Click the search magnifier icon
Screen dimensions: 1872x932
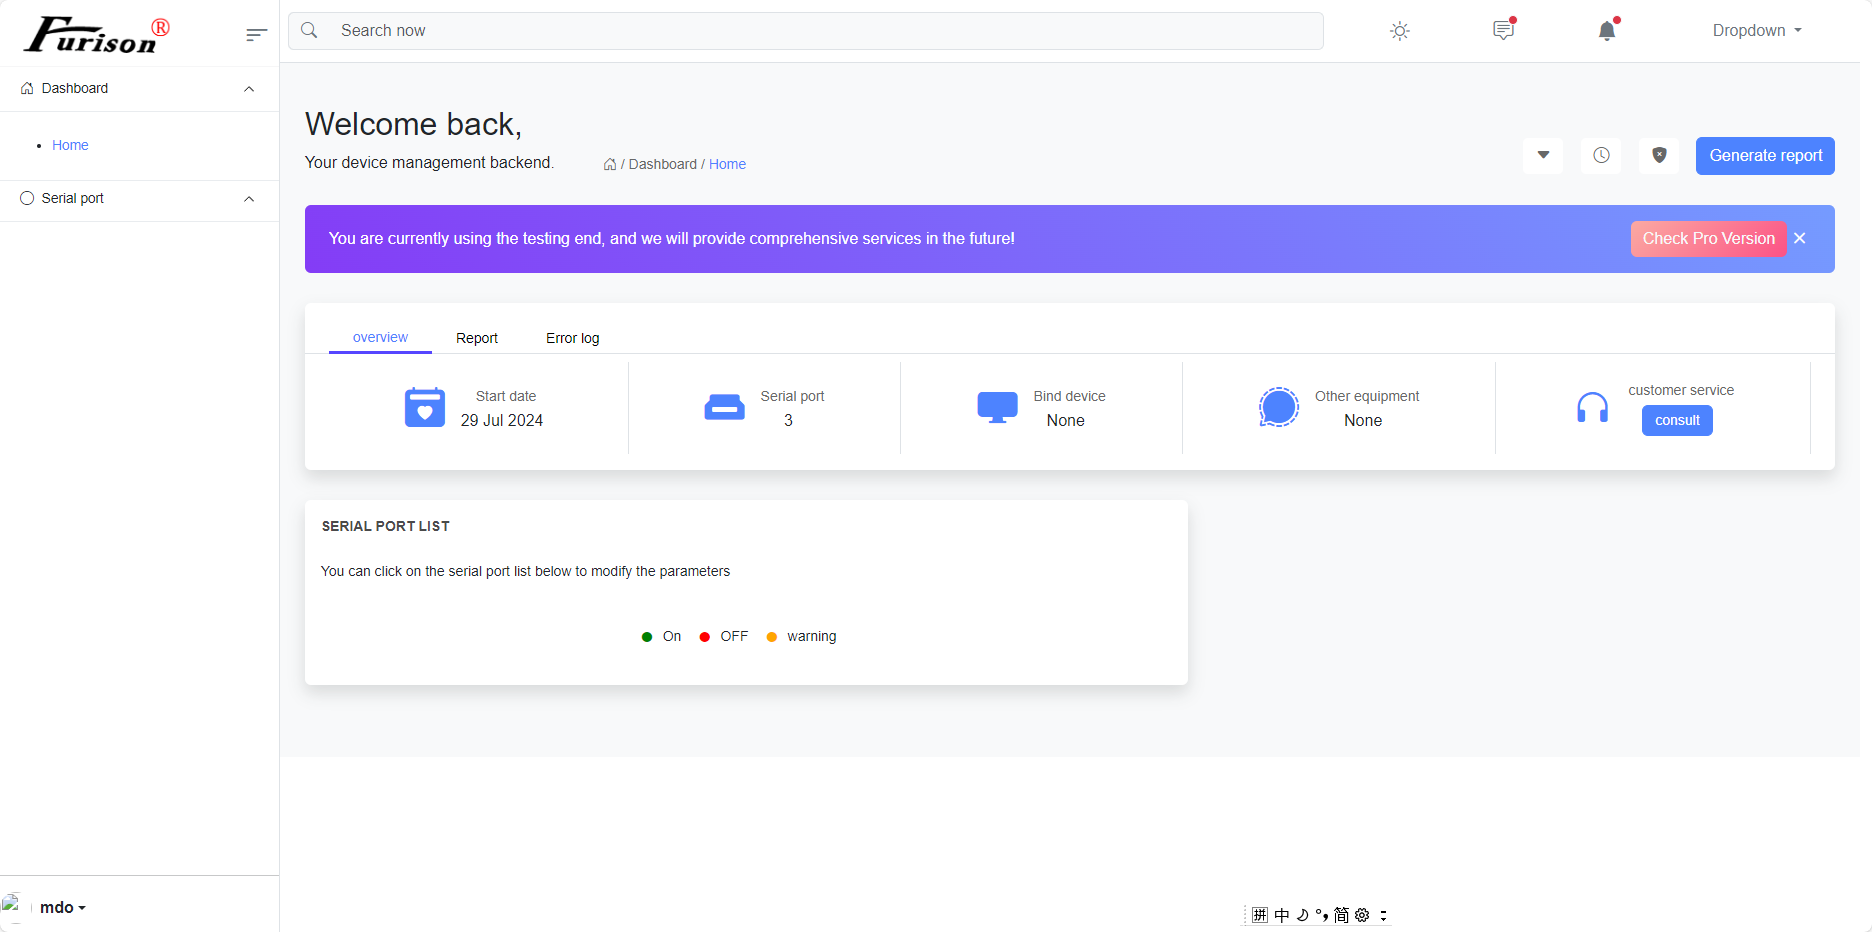click(310, 31)
